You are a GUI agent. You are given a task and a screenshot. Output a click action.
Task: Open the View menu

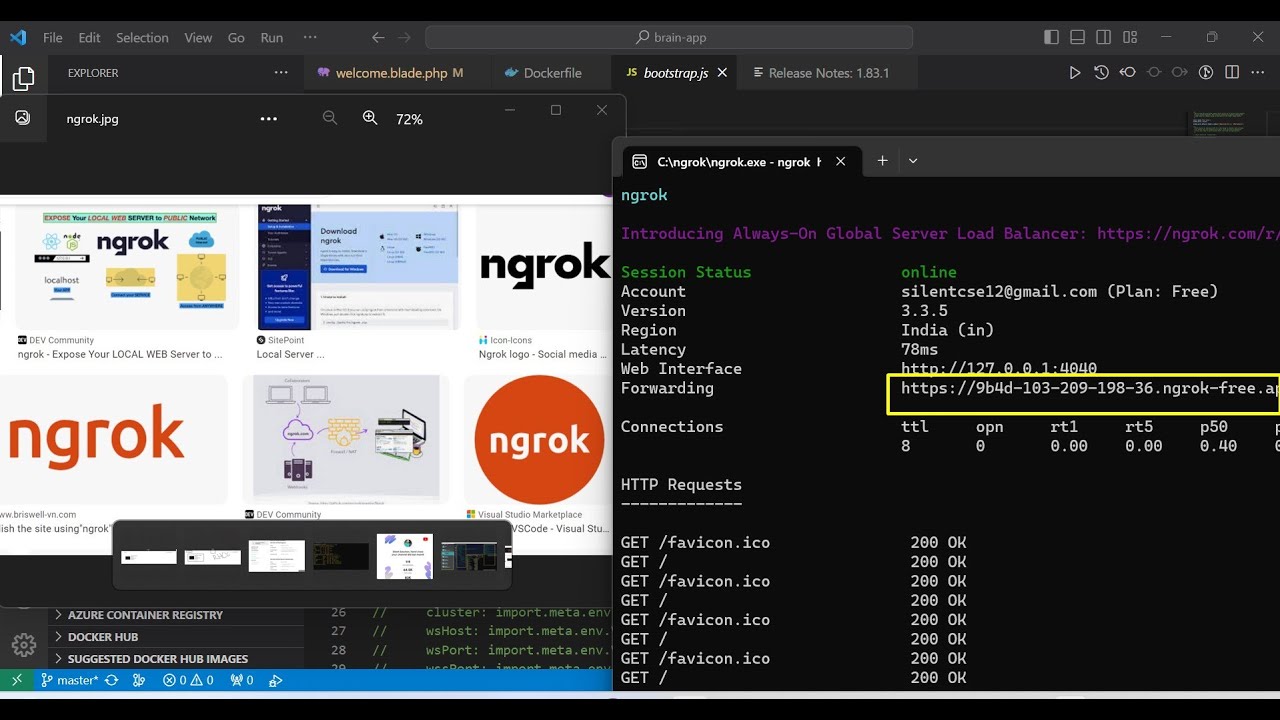[198, 37]
